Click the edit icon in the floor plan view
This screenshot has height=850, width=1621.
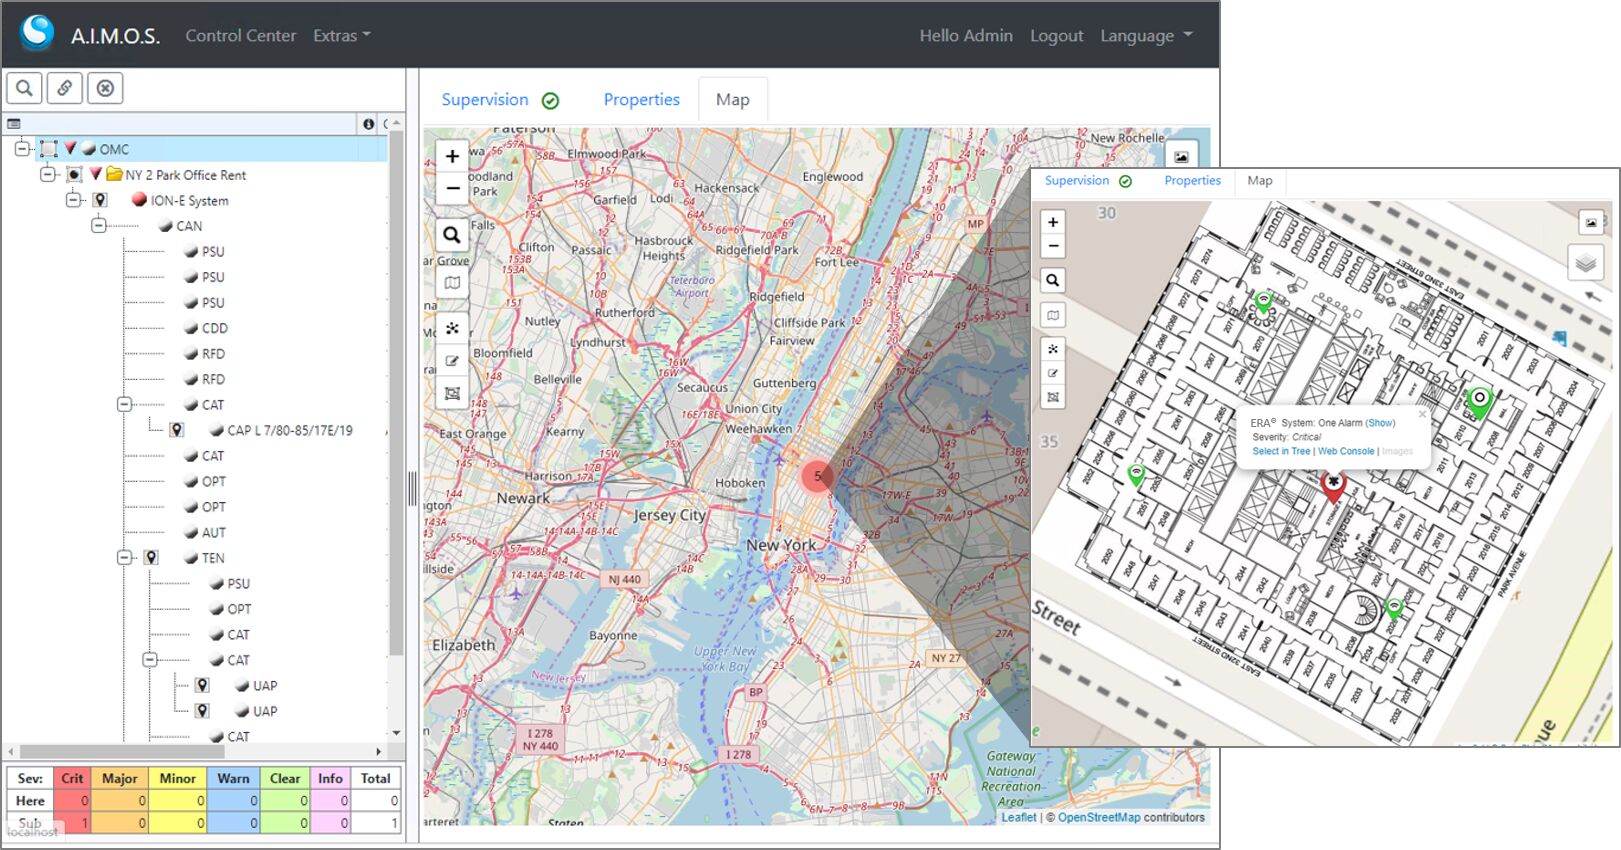click(x=1053, y=373)
